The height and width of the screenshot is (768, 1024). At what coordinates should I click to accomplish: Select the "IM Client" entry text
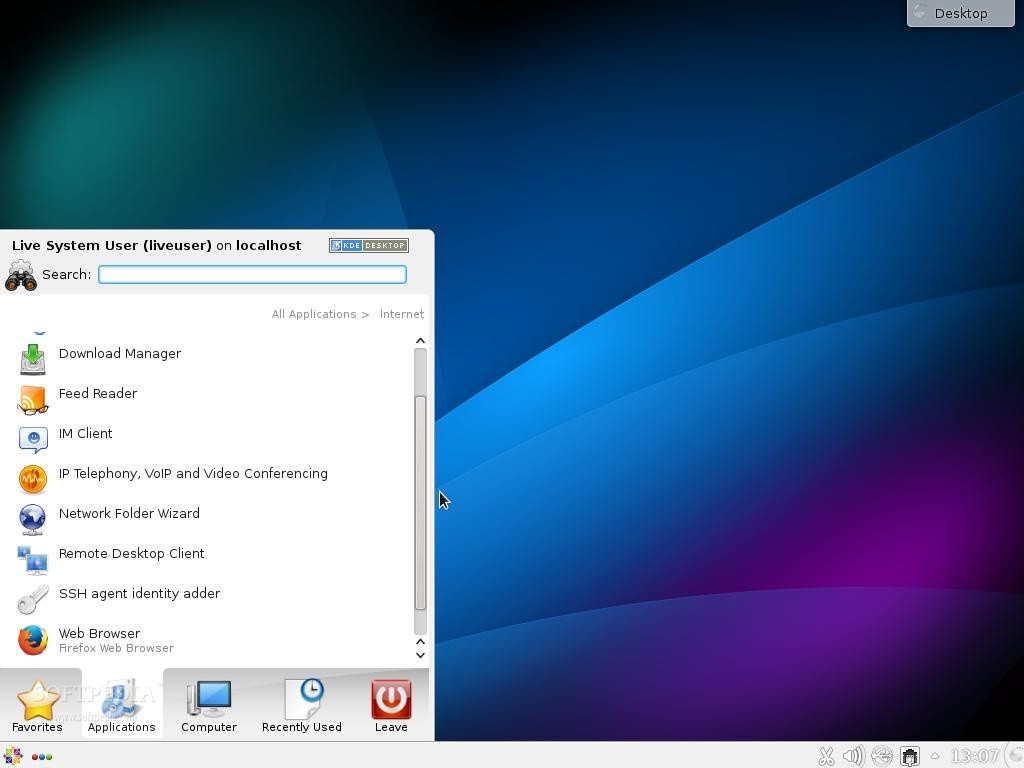pos(86,433)
